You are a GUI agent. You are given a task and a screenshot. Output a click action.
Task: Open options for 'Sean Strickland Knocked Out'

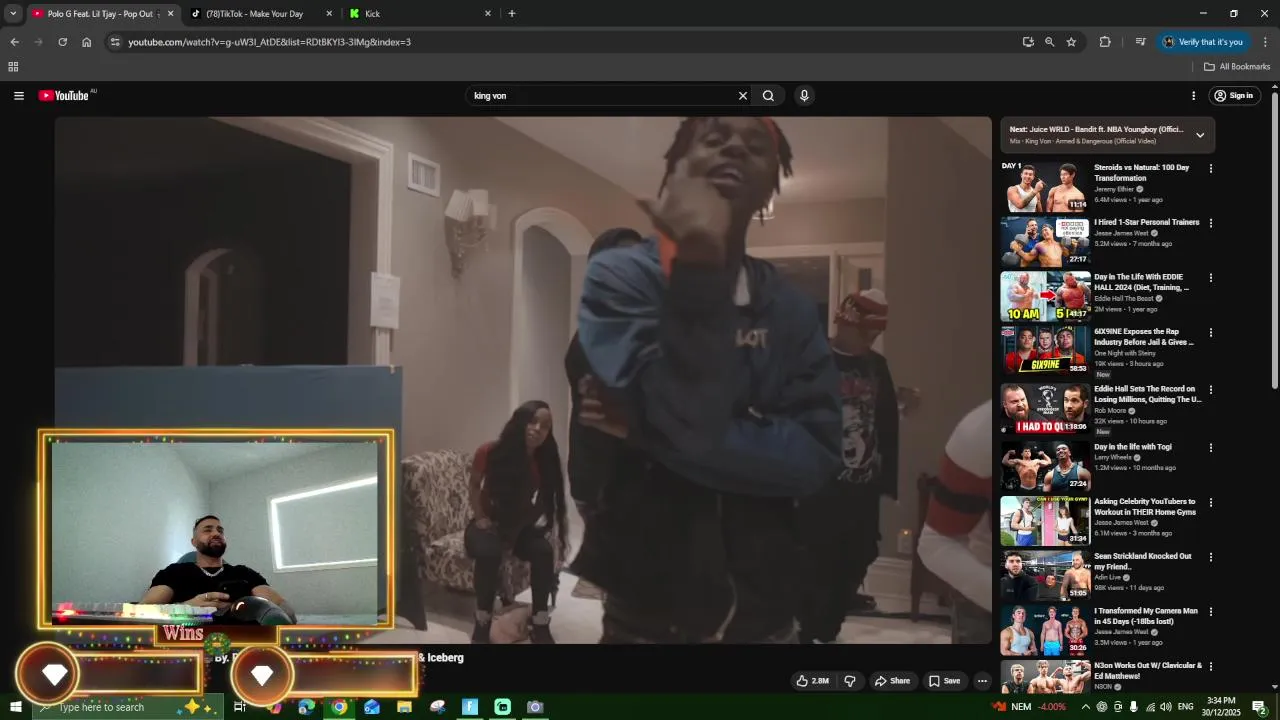tap(1211, 557)
